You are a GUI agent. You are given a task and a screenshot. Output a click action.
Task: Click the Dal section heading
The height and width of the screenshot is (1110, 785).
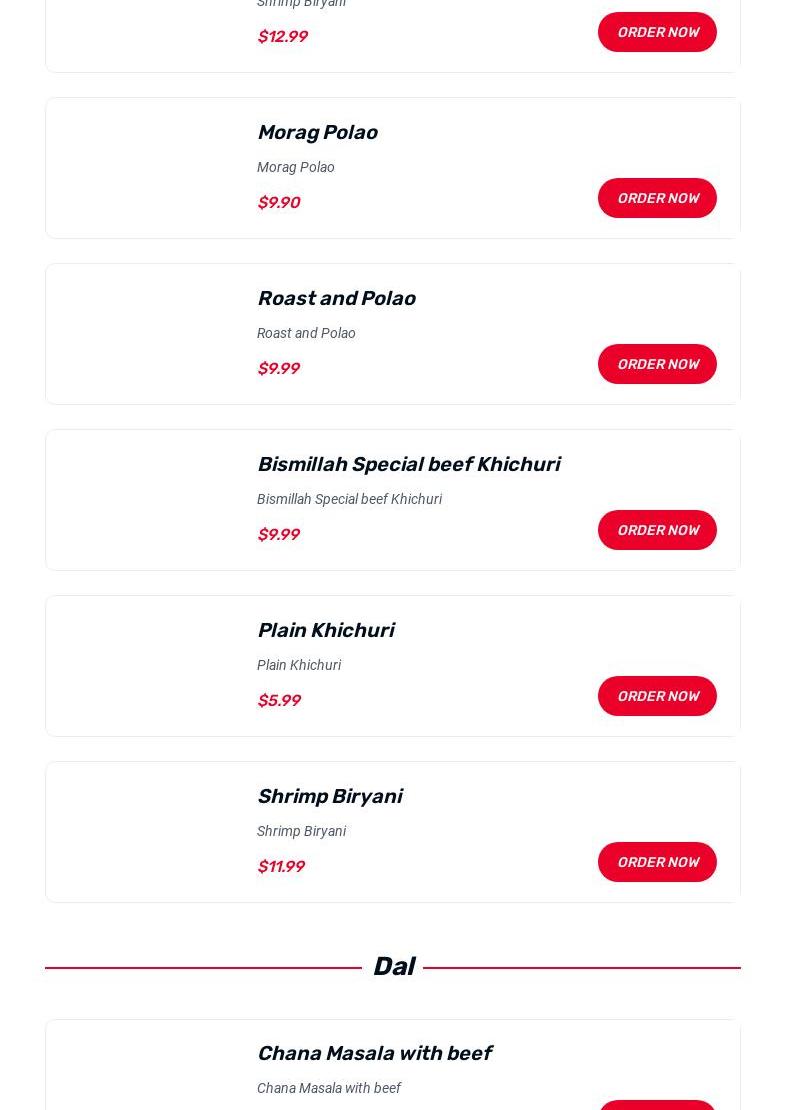(393, 967)
